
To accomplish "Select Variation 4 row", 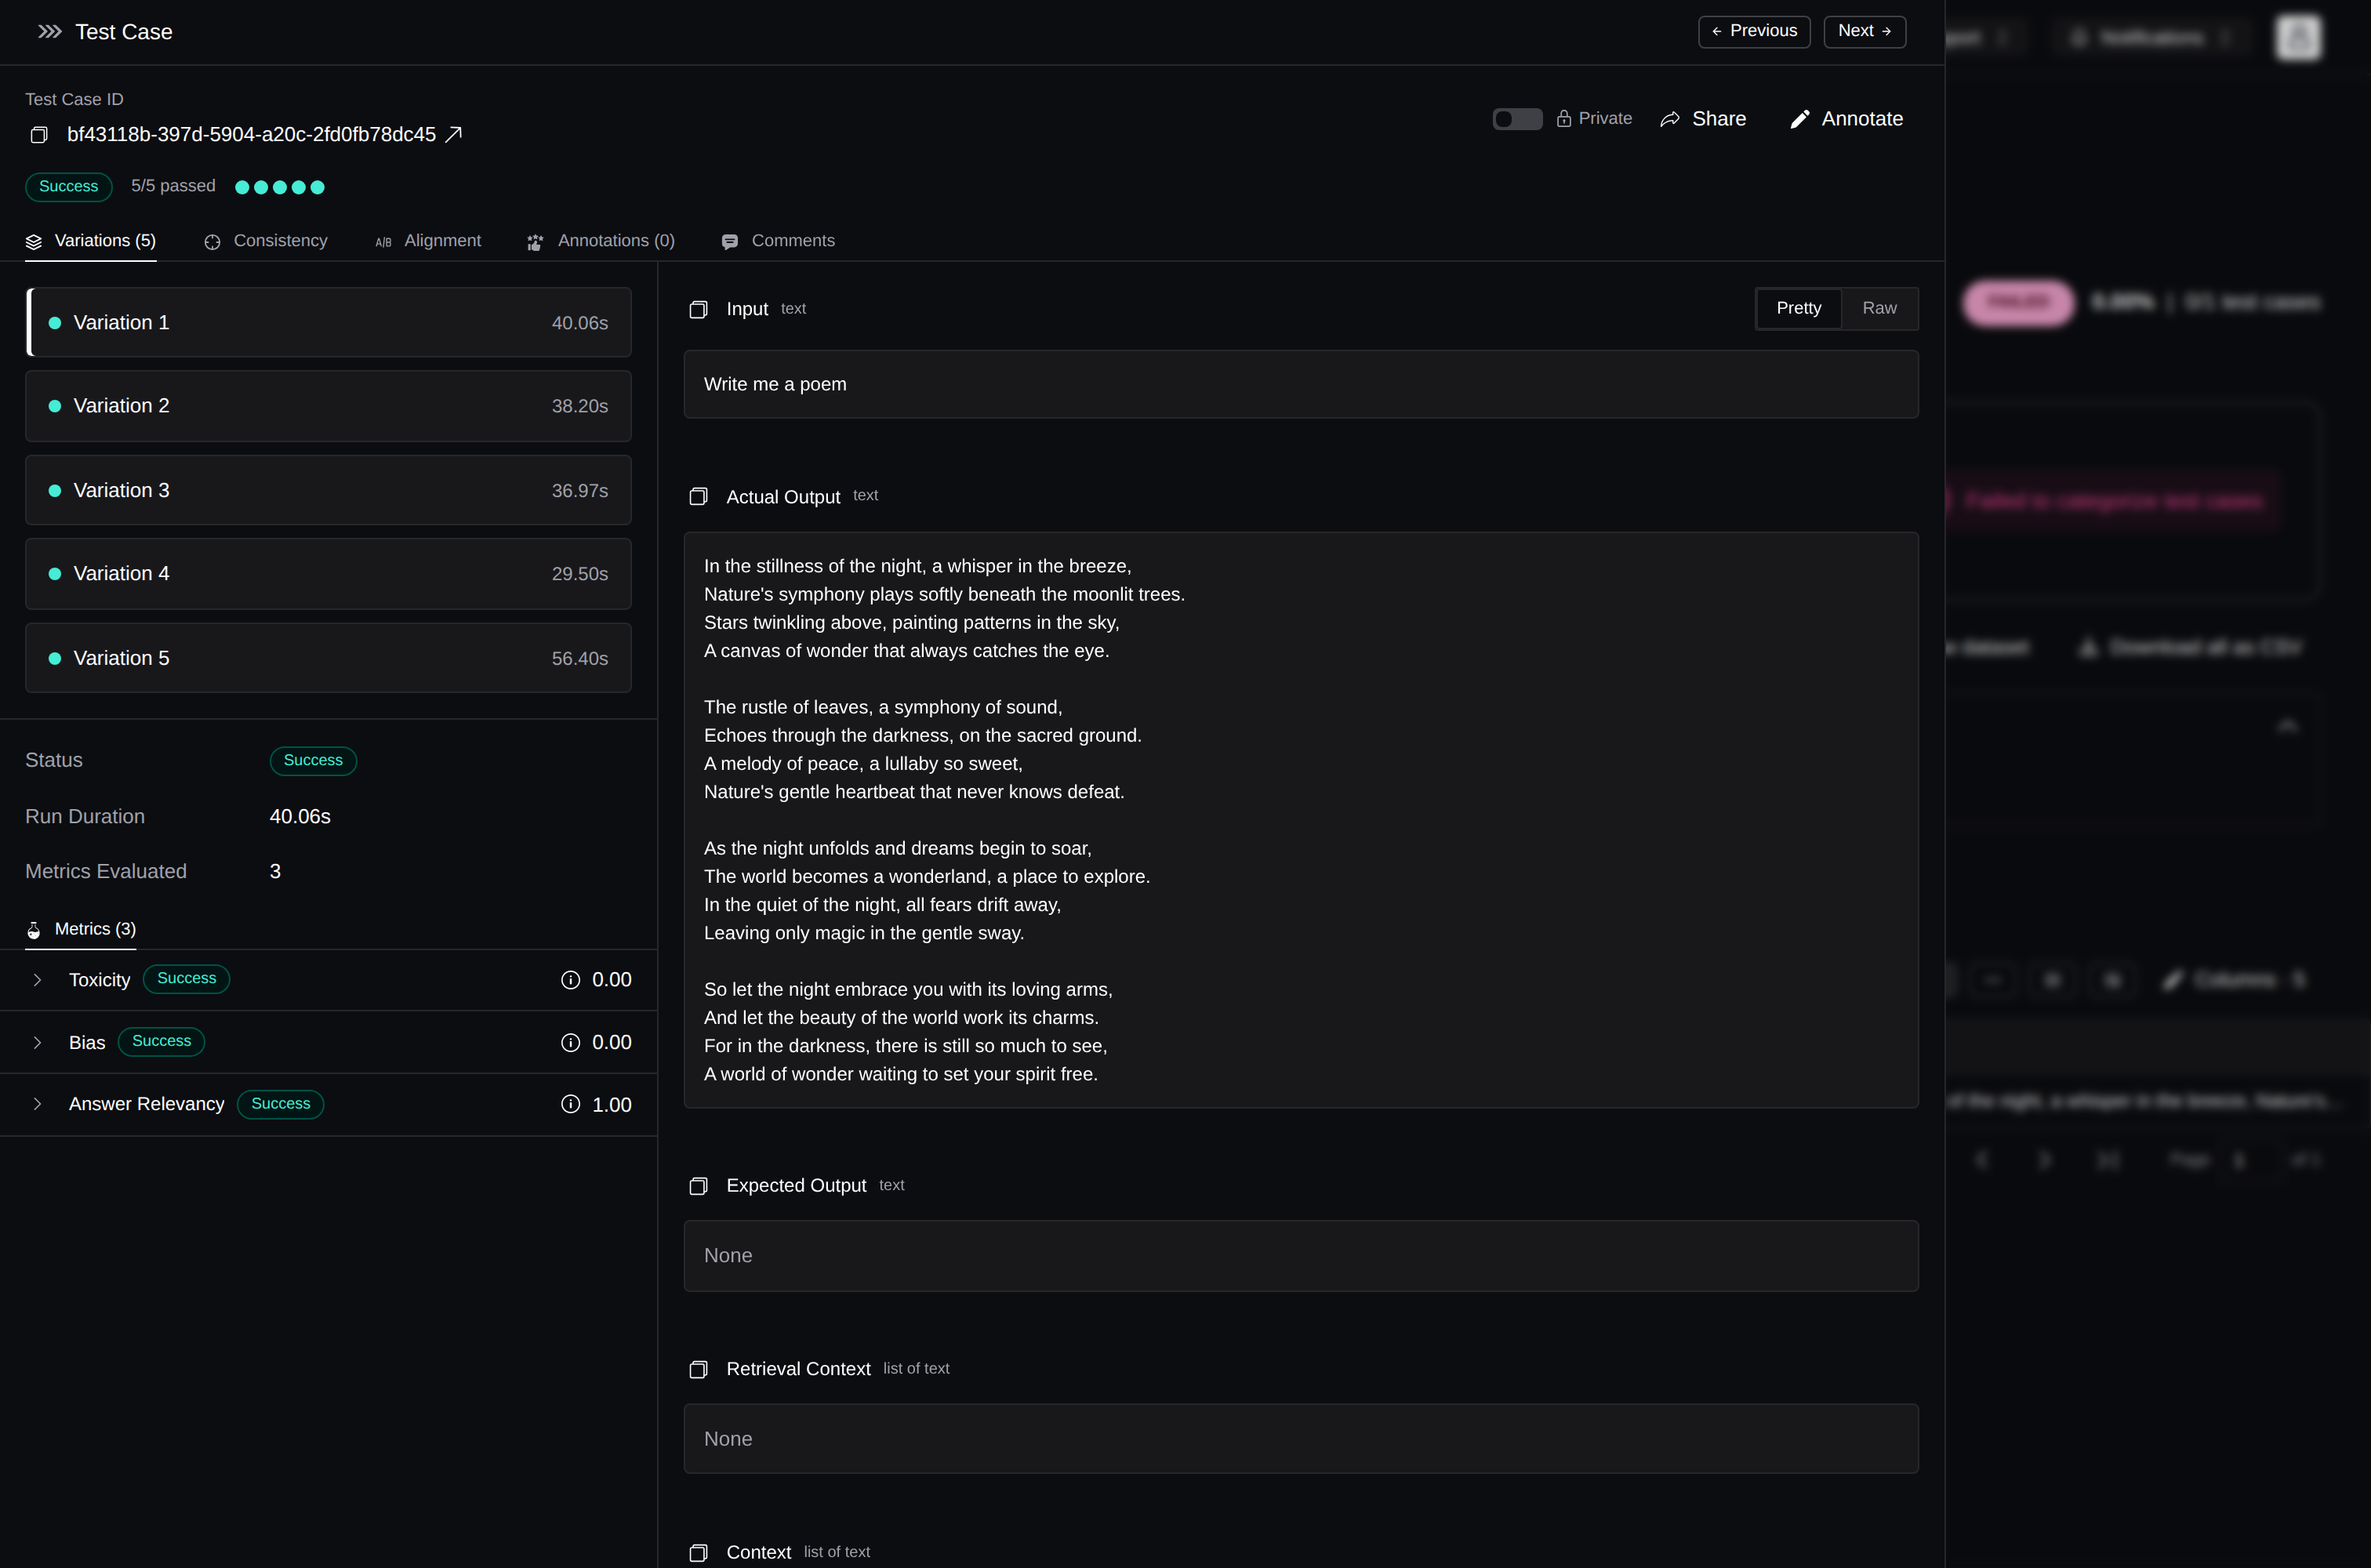I will (328, 574).
